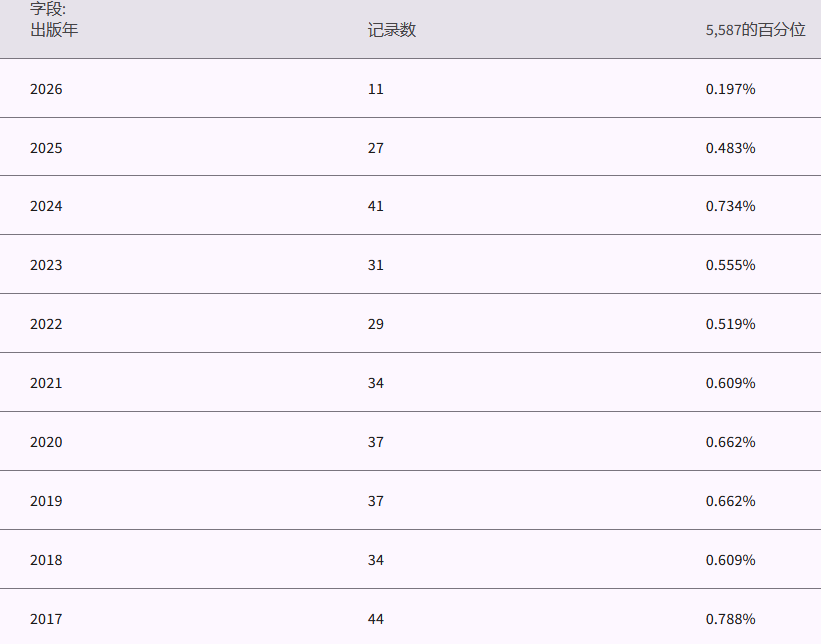Choose the 2022 year entry

[46, 324]
